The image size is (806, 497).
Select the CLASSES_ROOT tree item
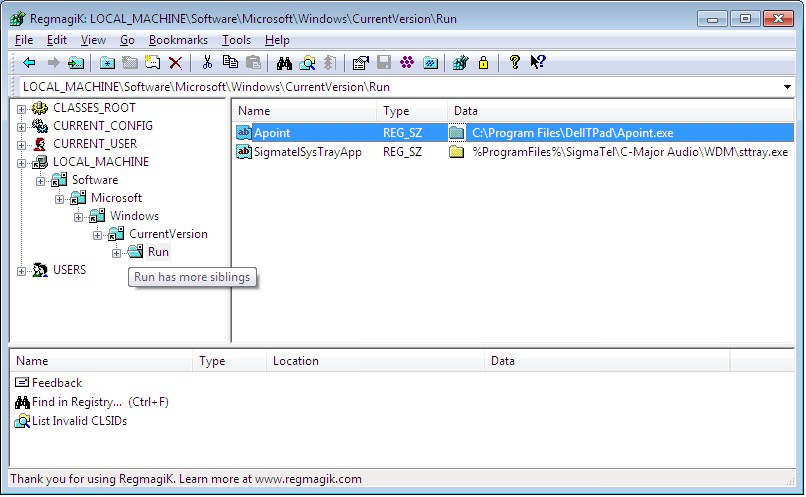pyautogui.click(x=94, y=108)
